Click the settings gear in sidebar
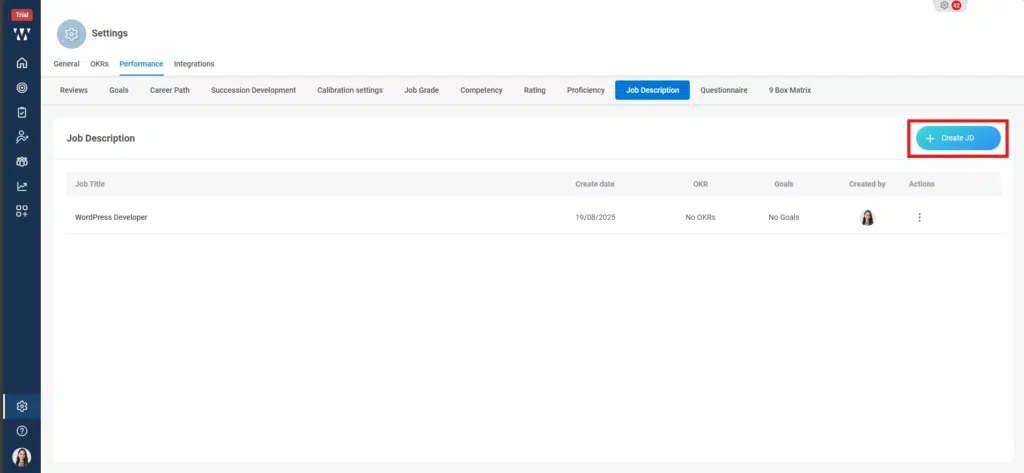Image resolution: width=1024 pixels, height=473 pixels. point(22,406)
